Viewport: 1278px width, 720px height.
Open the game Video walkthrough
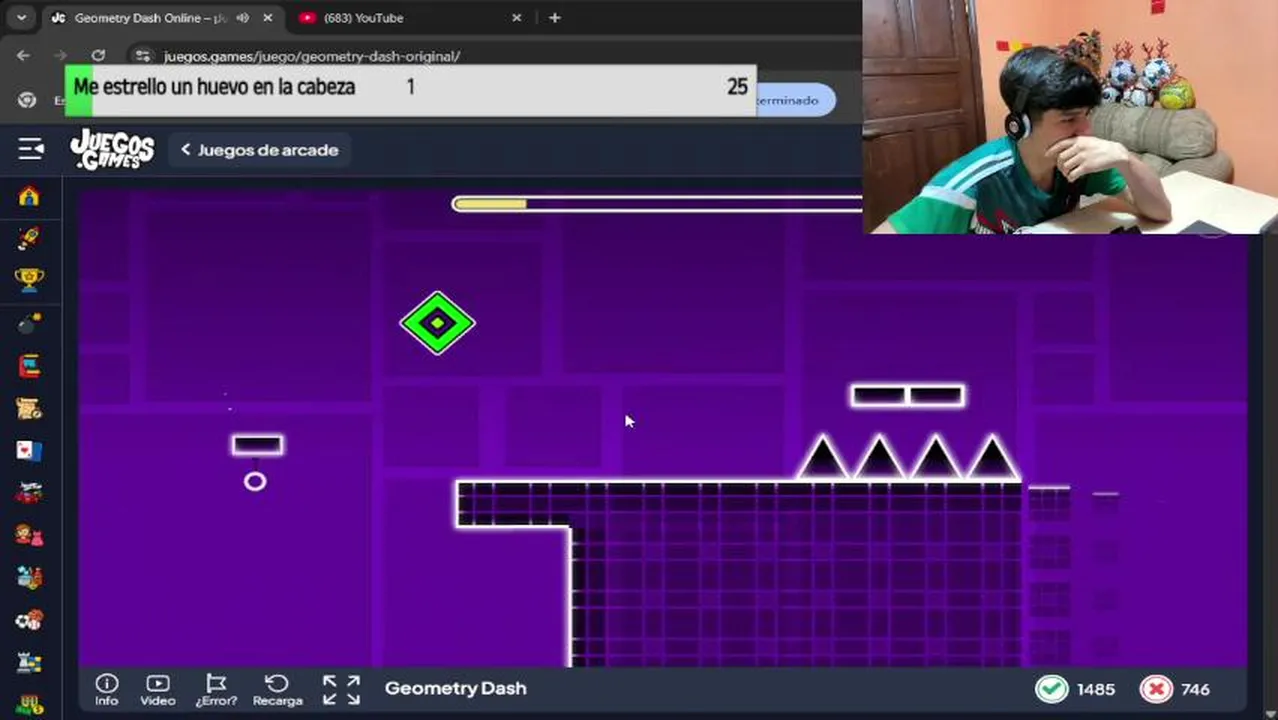pos(158,689)
